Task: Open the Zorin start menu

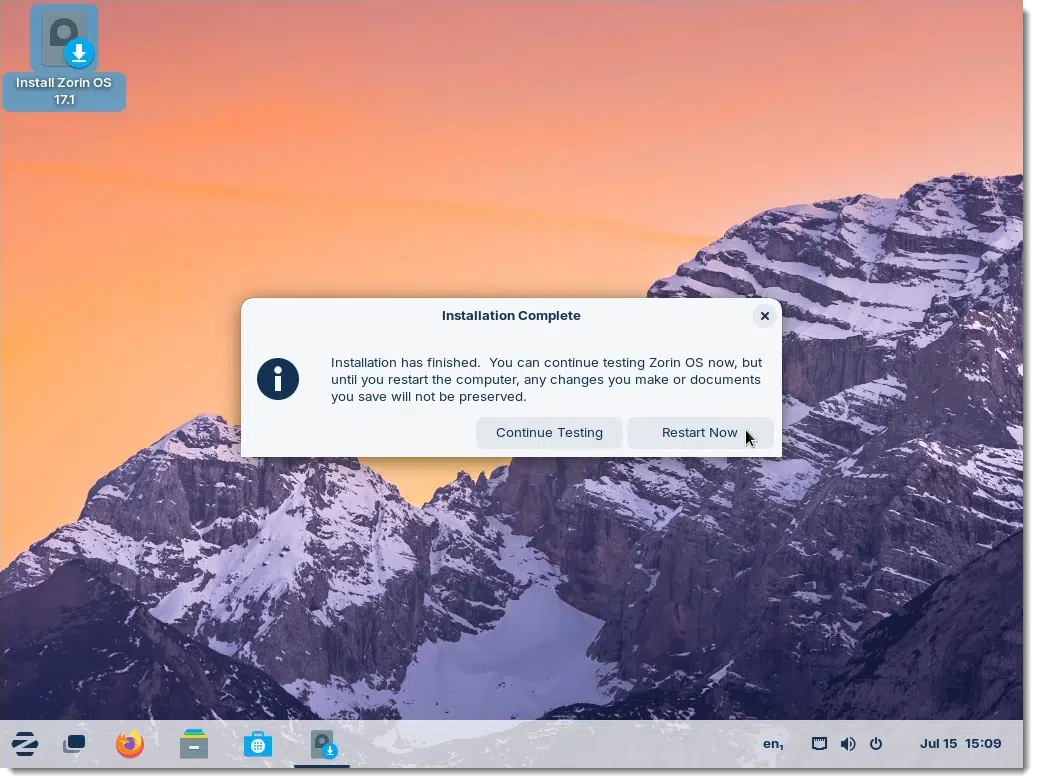Action: pos(24,744)
